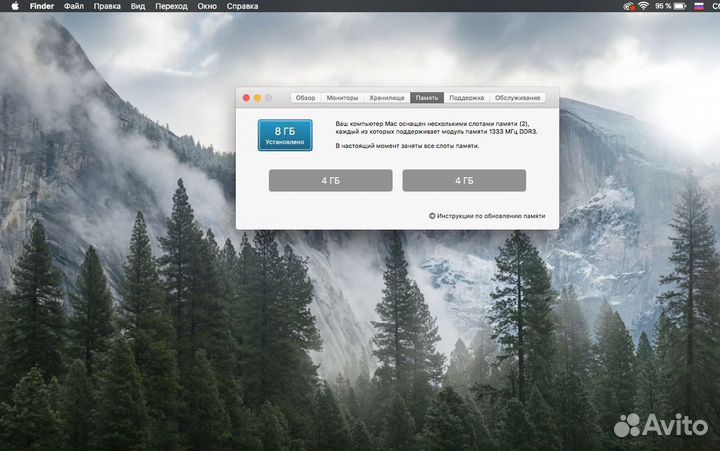
Task: Switch to the Мониторы tab
Action: (x=342, y=98)
